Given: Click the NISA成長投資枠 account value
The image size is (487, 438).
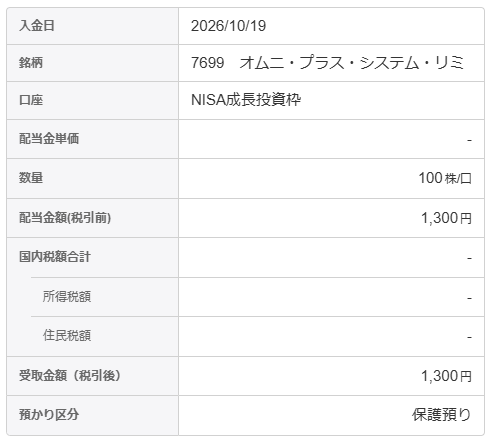Looking at the screenshot, I should click(246, 100).
